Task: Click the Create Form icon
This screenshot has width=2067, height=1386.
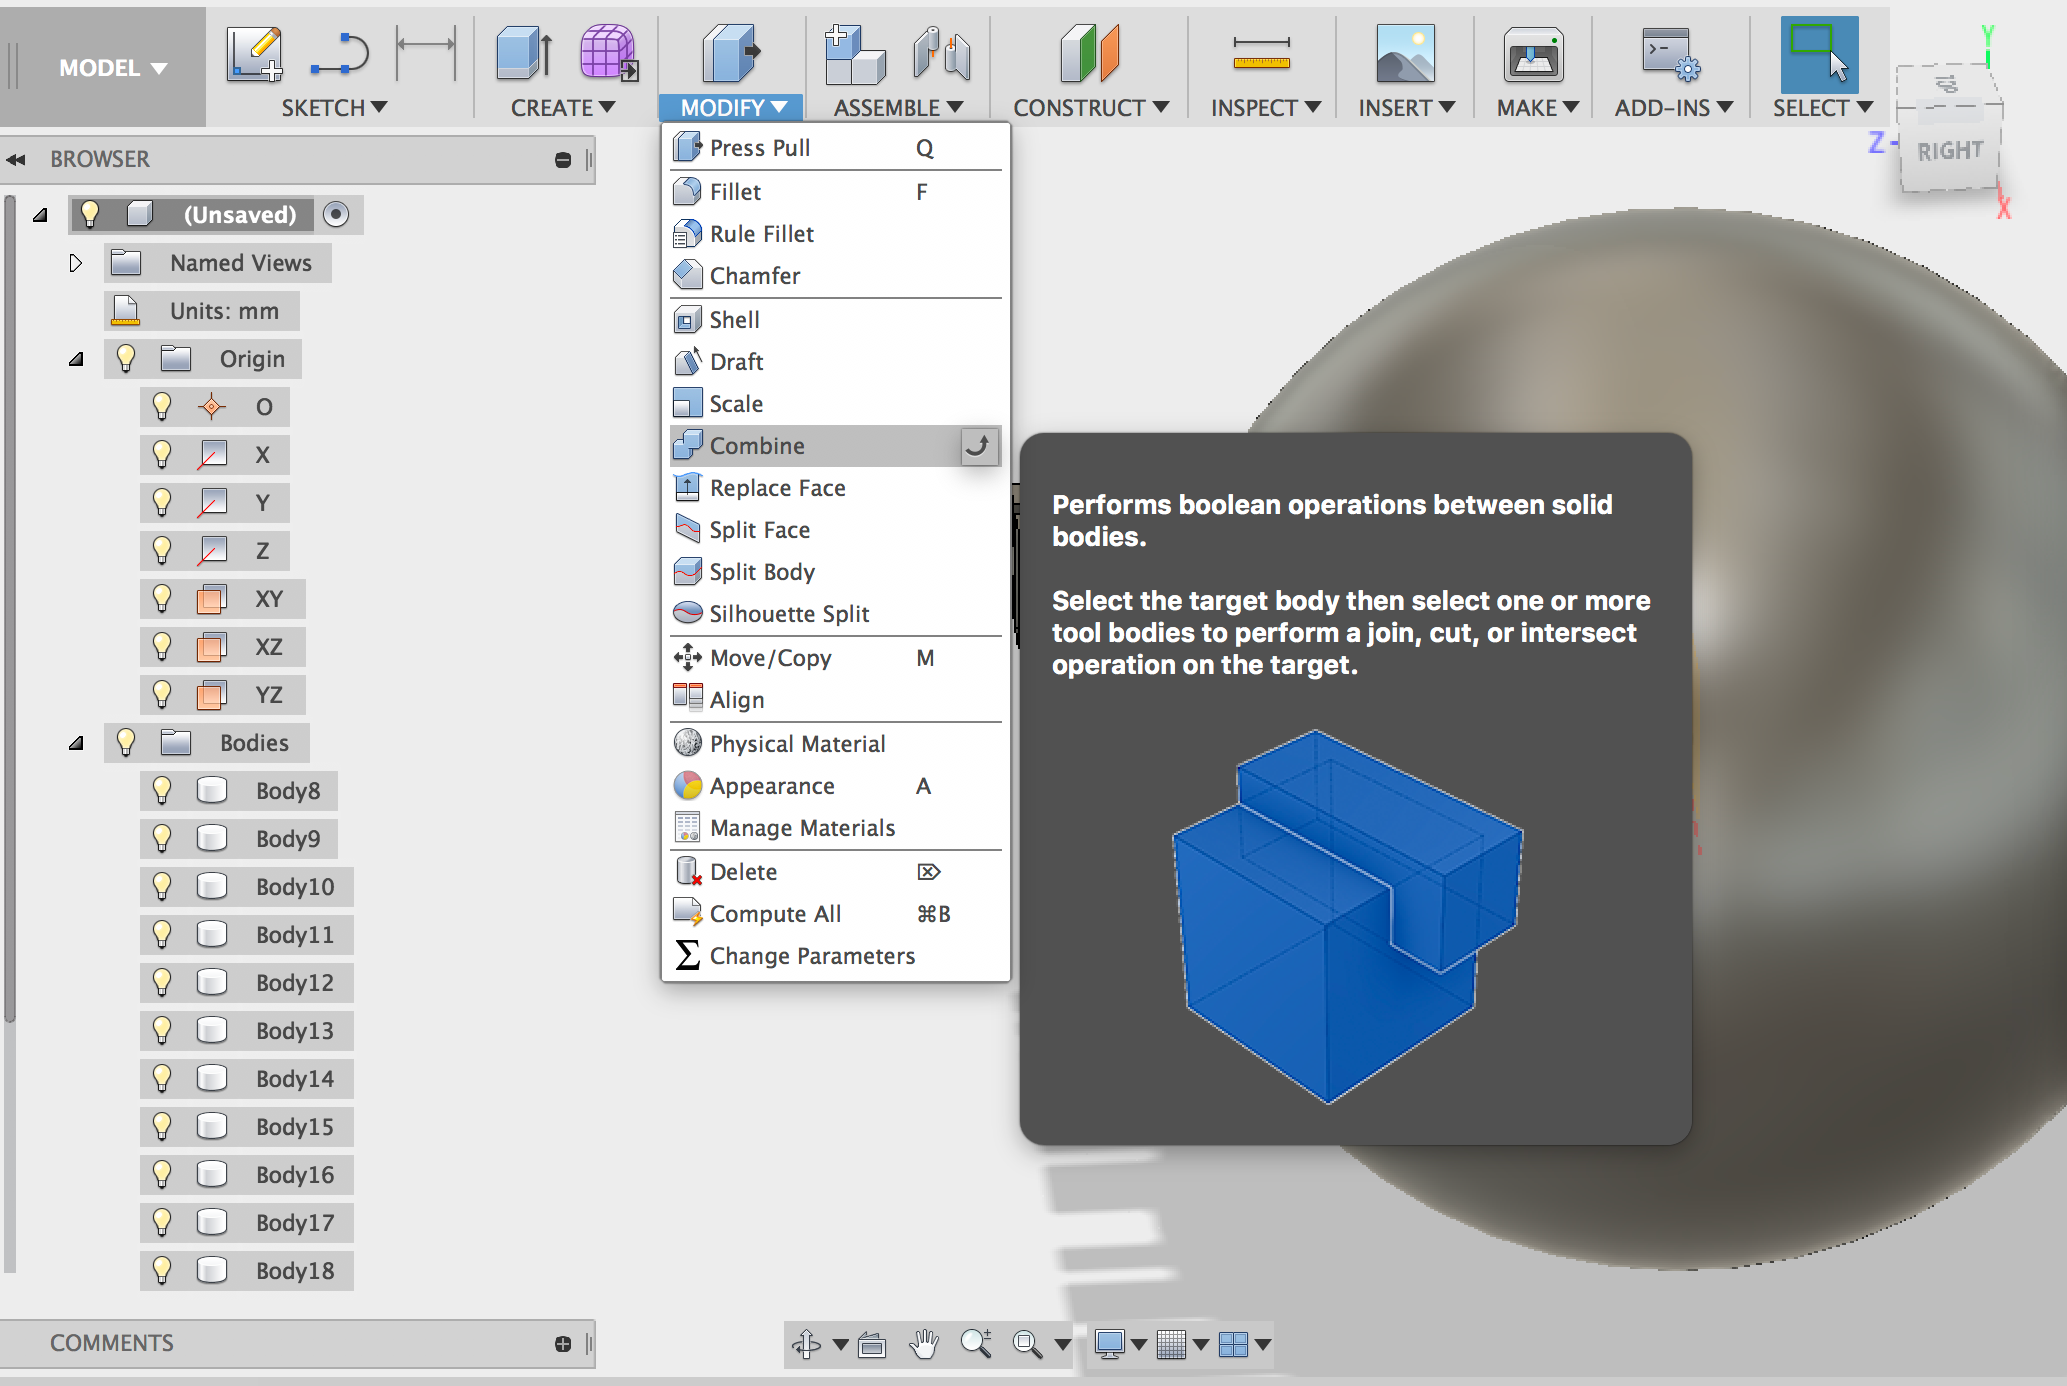Action: tap(609, 54)
